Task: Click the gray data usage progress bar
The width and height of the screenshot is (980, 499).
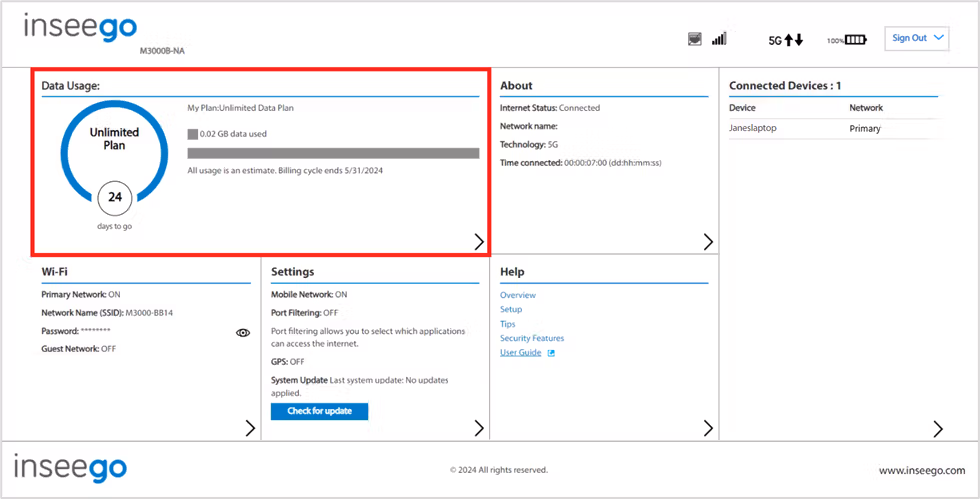Action: tap(333, 153)
